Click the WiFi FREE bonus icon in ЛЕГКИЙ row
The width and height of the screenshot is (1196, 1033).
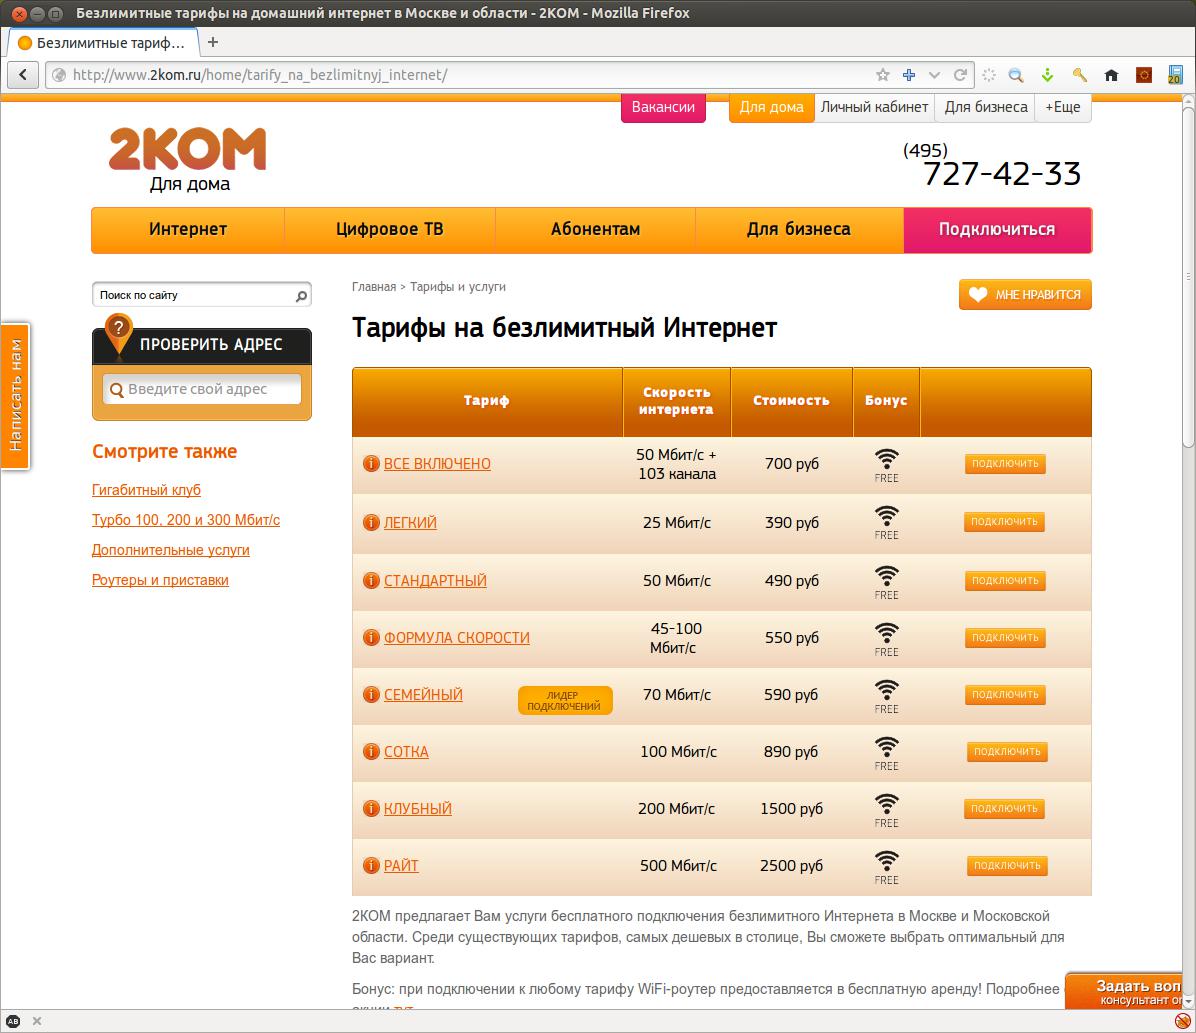[886, 523]
